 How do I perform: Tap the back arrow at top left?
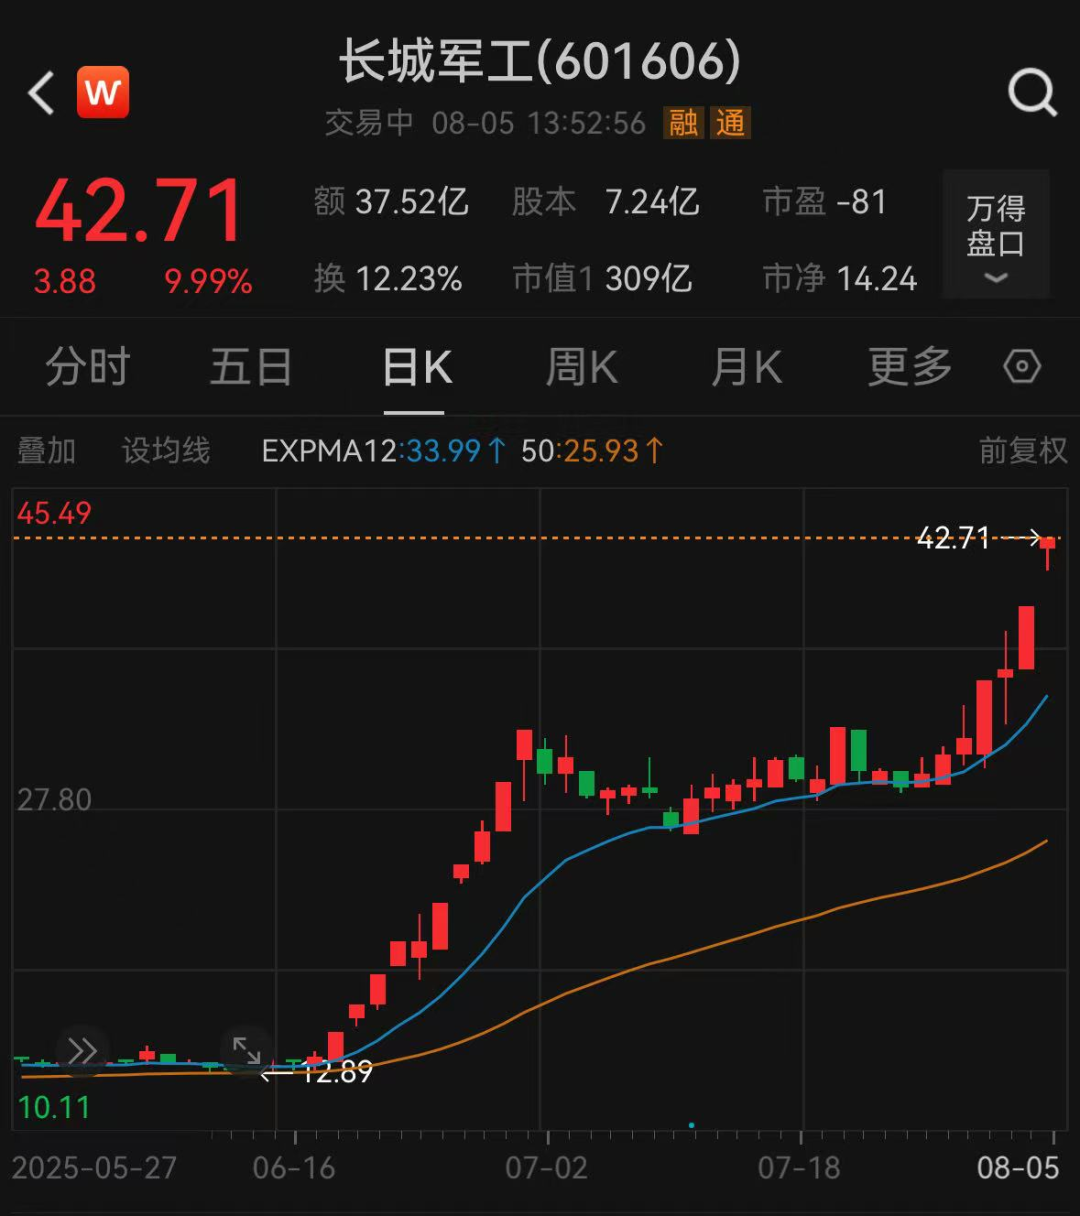point(39,92)
